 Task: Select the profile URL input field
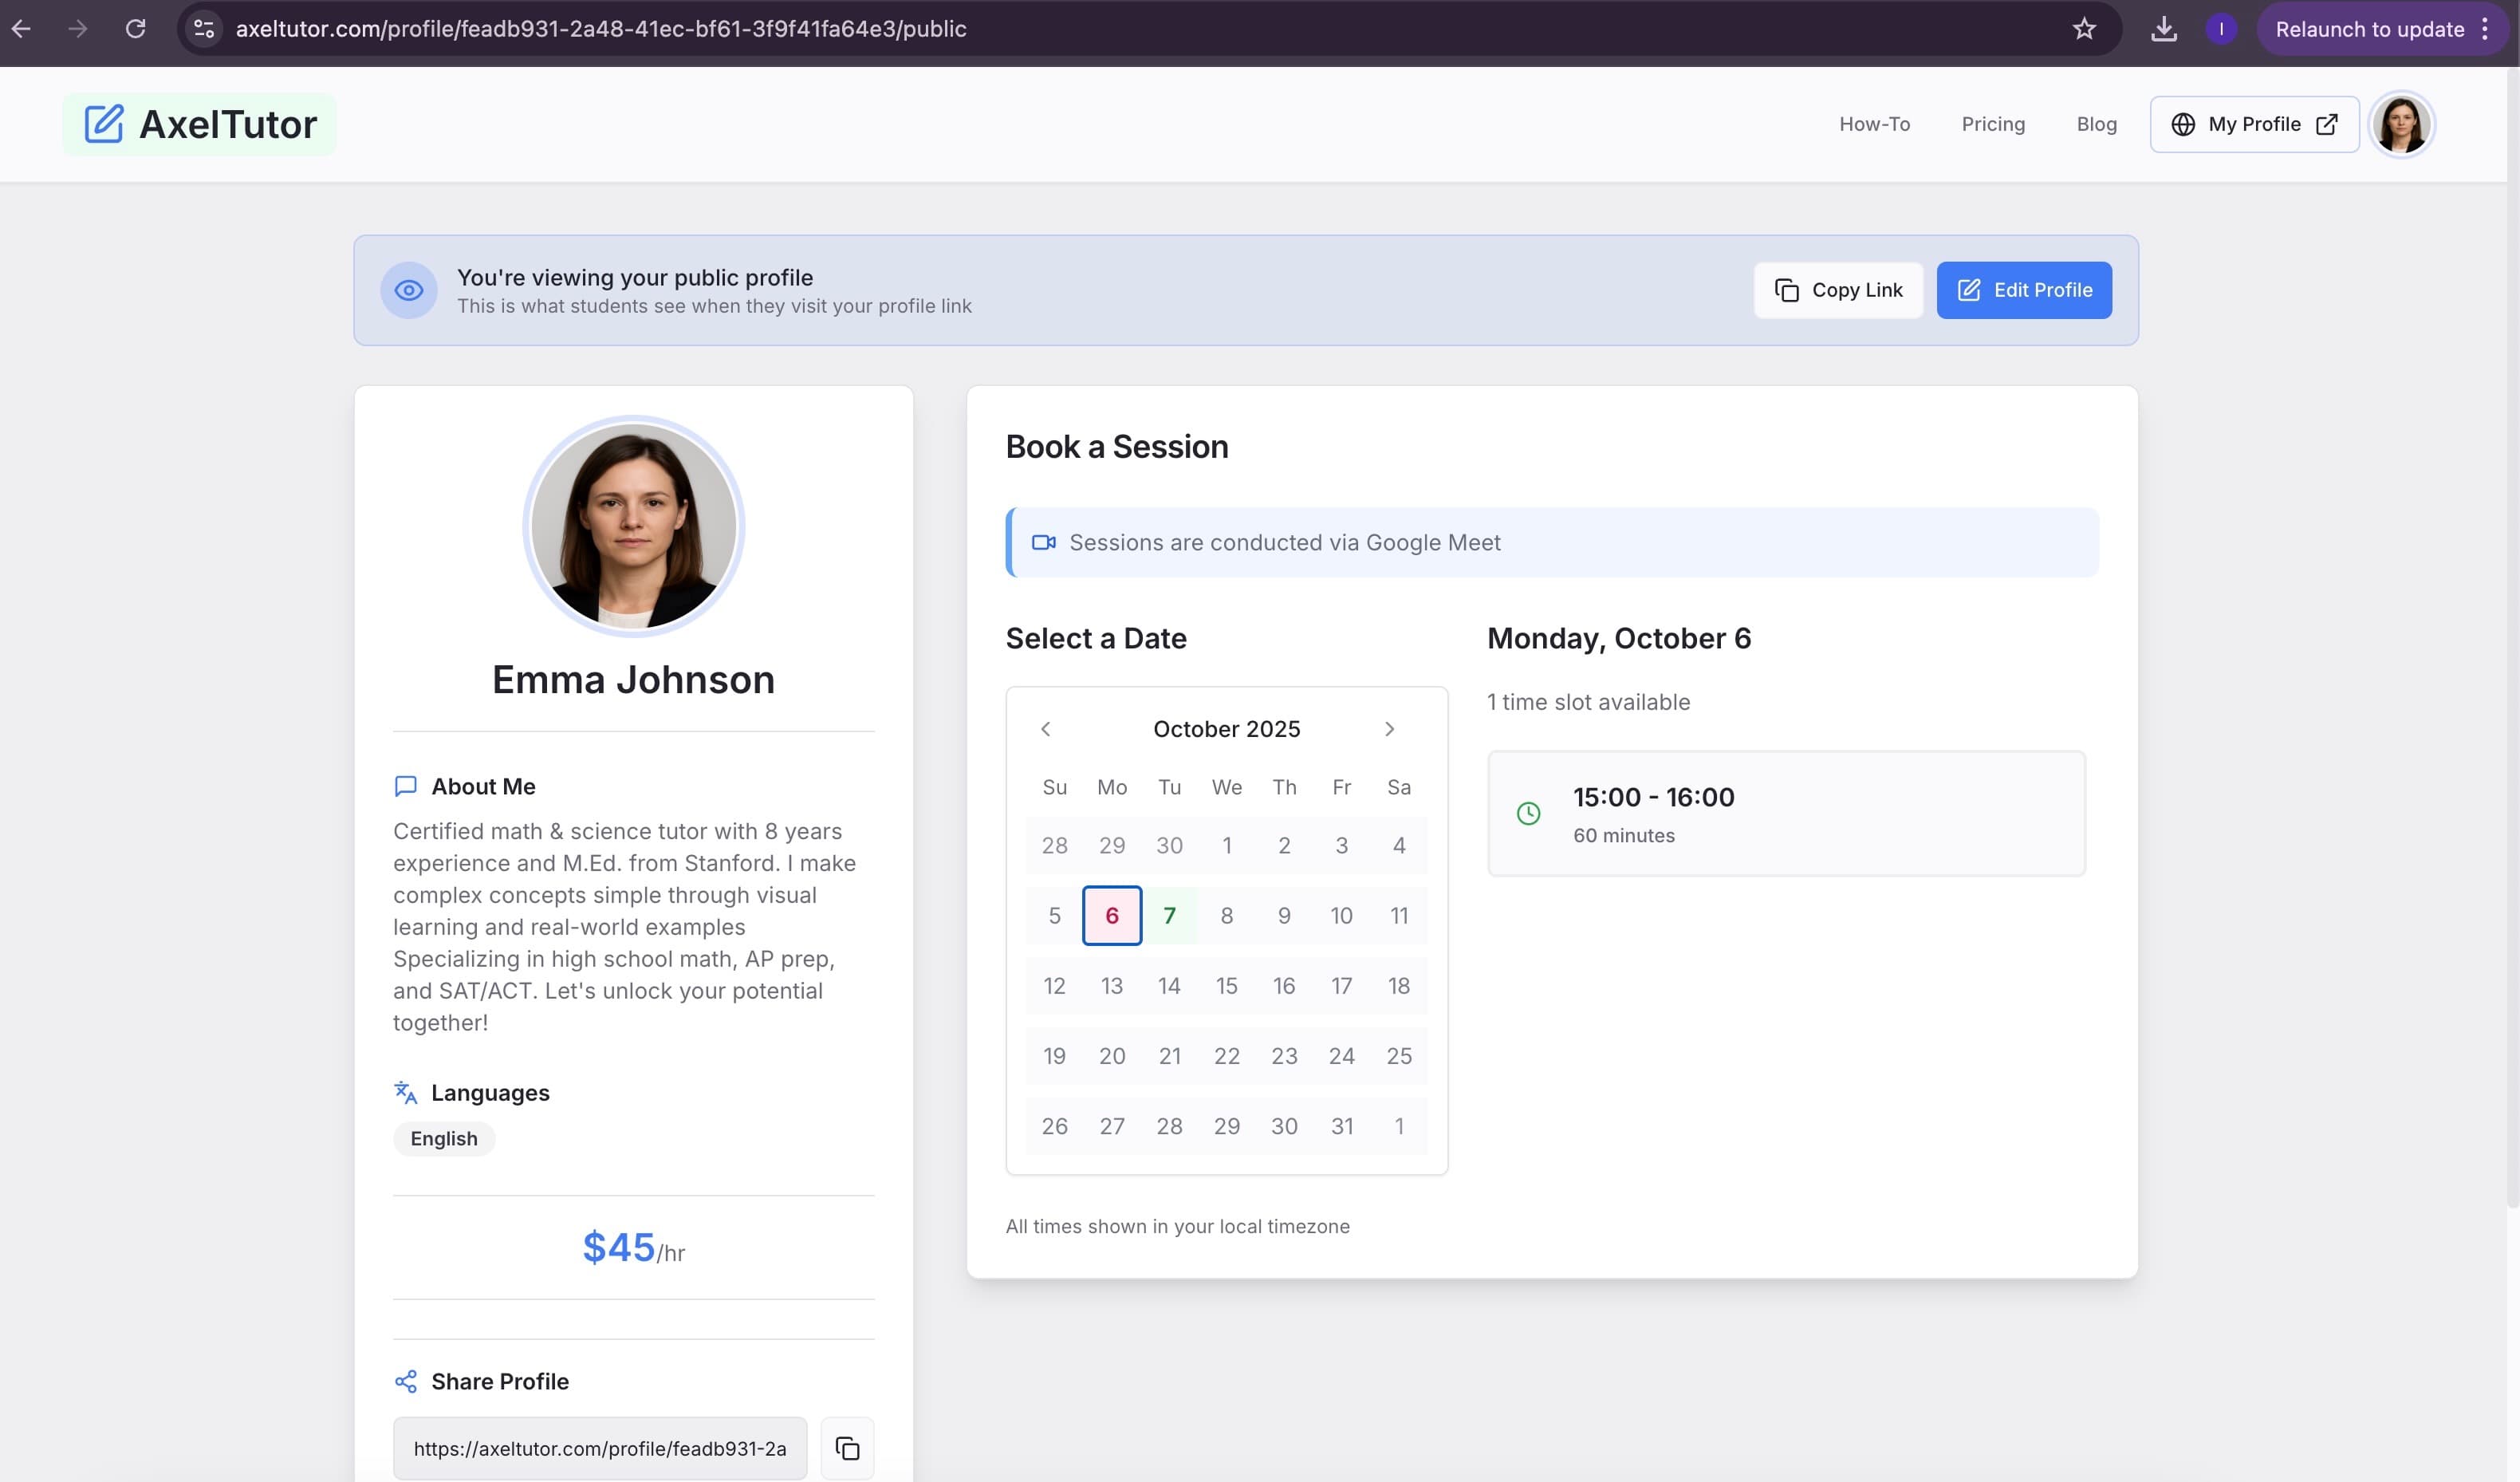(599, 1448)
